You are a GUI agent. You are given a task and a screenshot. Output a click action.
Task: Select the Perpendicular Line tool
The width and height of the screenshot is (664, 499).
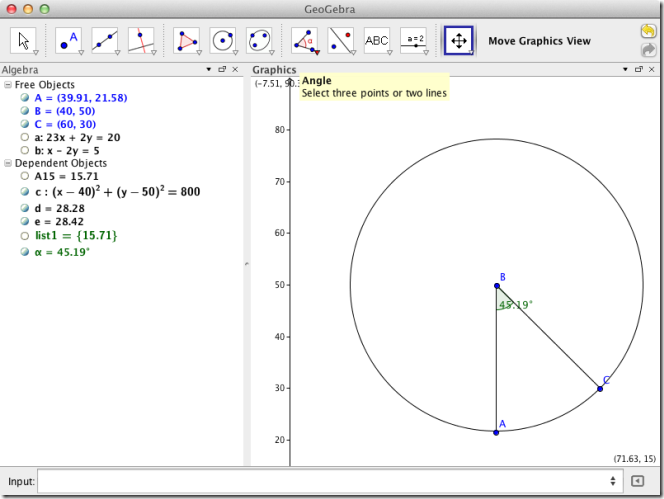(x=141, y=41)
